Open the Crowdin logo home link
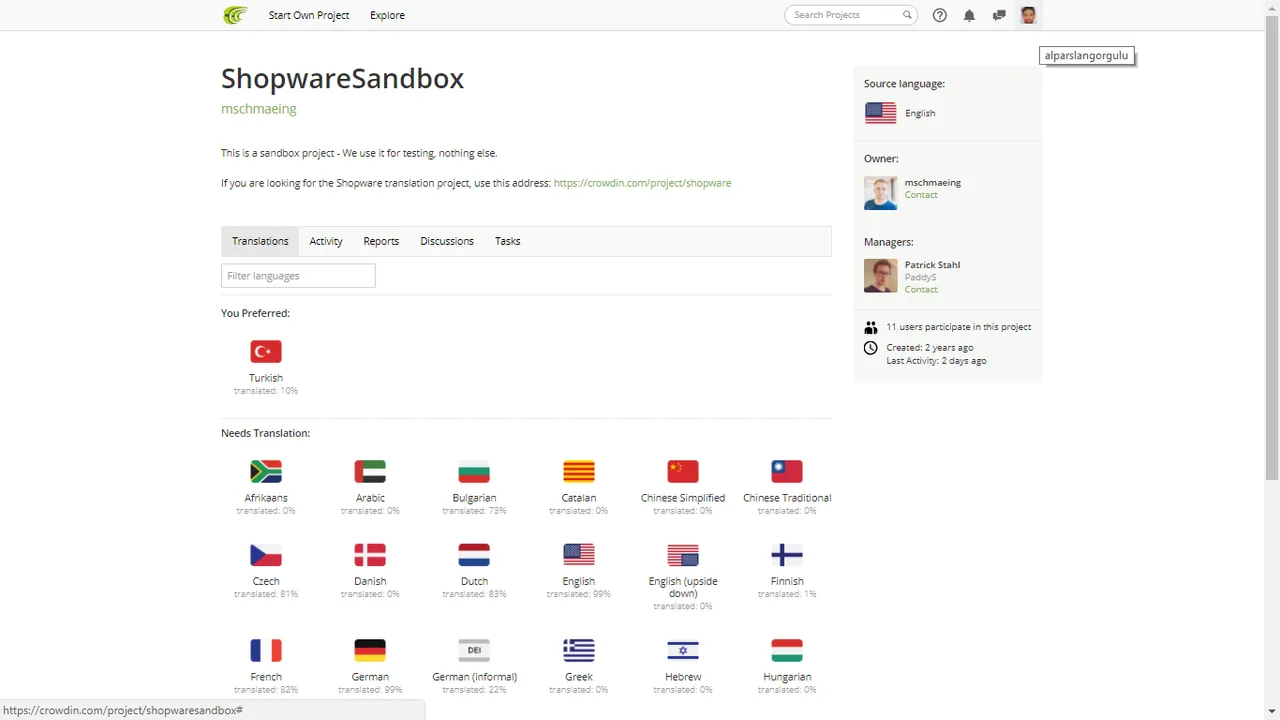 [234, 15]
